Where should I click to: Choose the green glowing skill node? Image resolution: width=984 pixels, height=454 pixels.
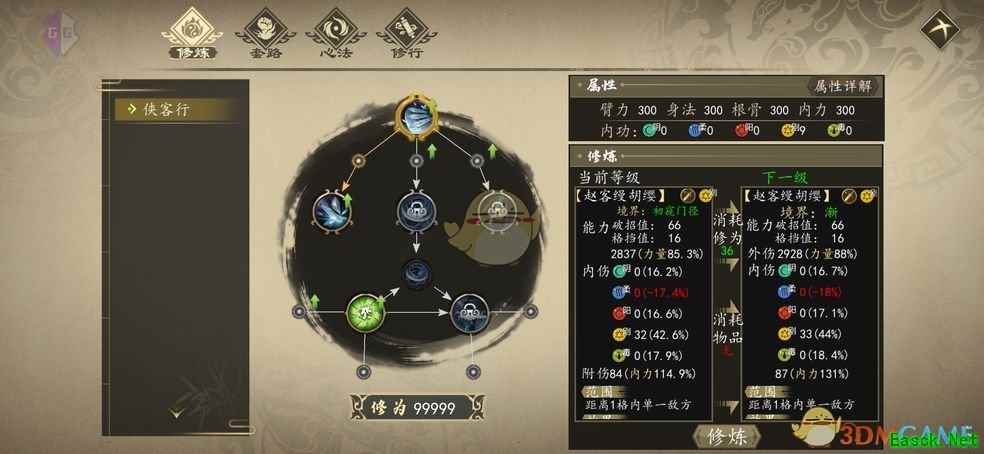[365, 312]
